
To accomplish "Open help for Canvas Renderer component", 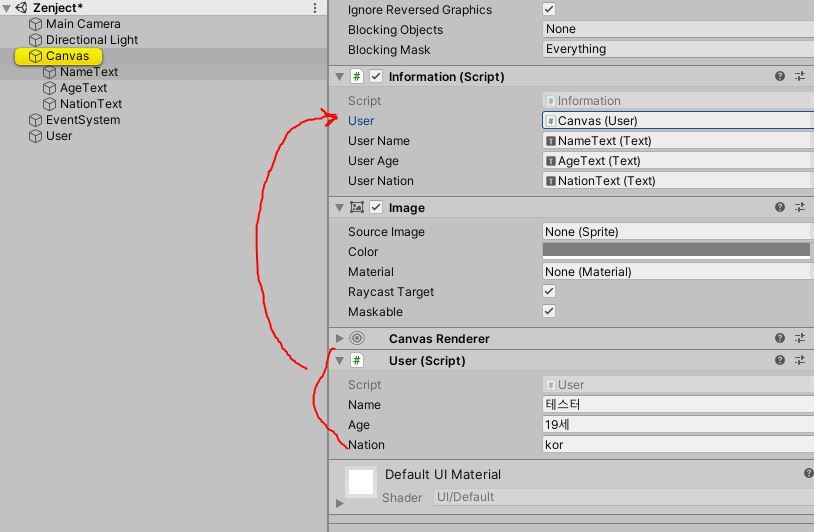I will [x=780, y=338].
